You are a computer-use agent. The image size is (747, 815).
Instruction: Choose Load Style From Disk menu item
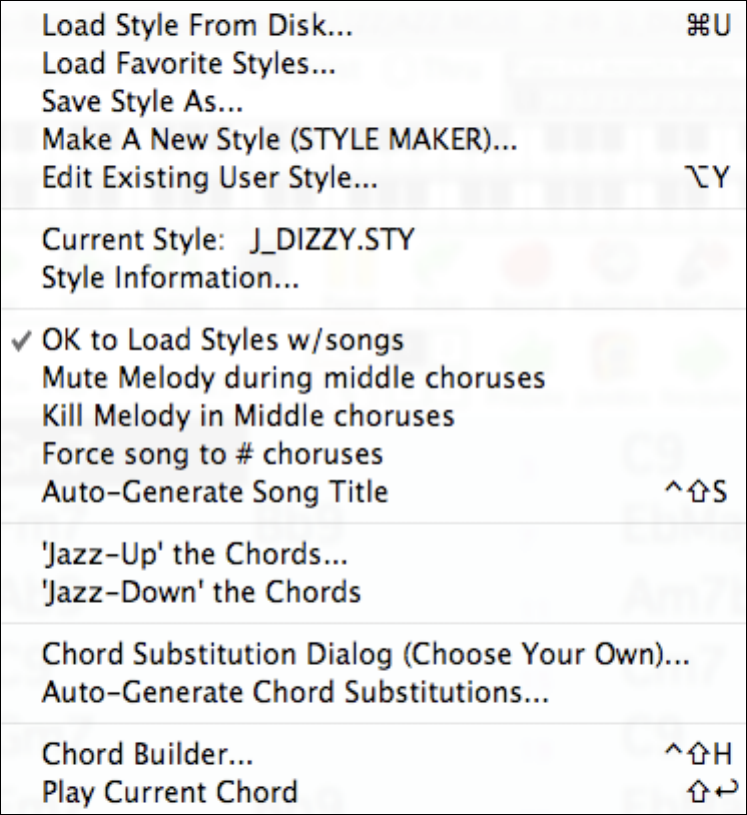197,28
